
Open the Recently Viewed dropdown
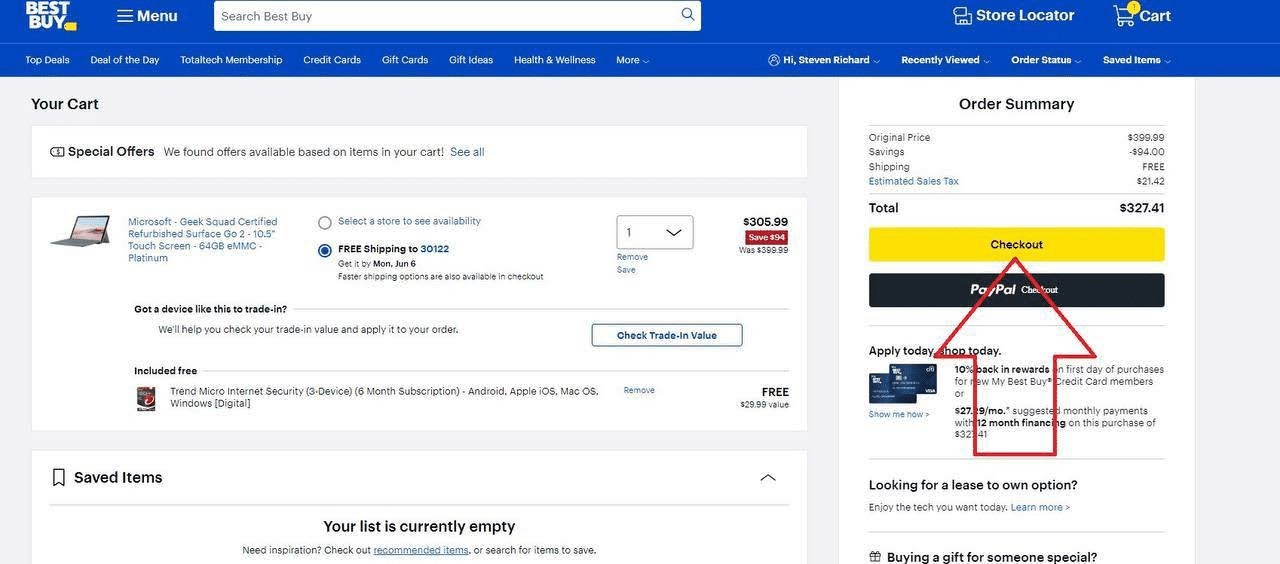[945, 60]
